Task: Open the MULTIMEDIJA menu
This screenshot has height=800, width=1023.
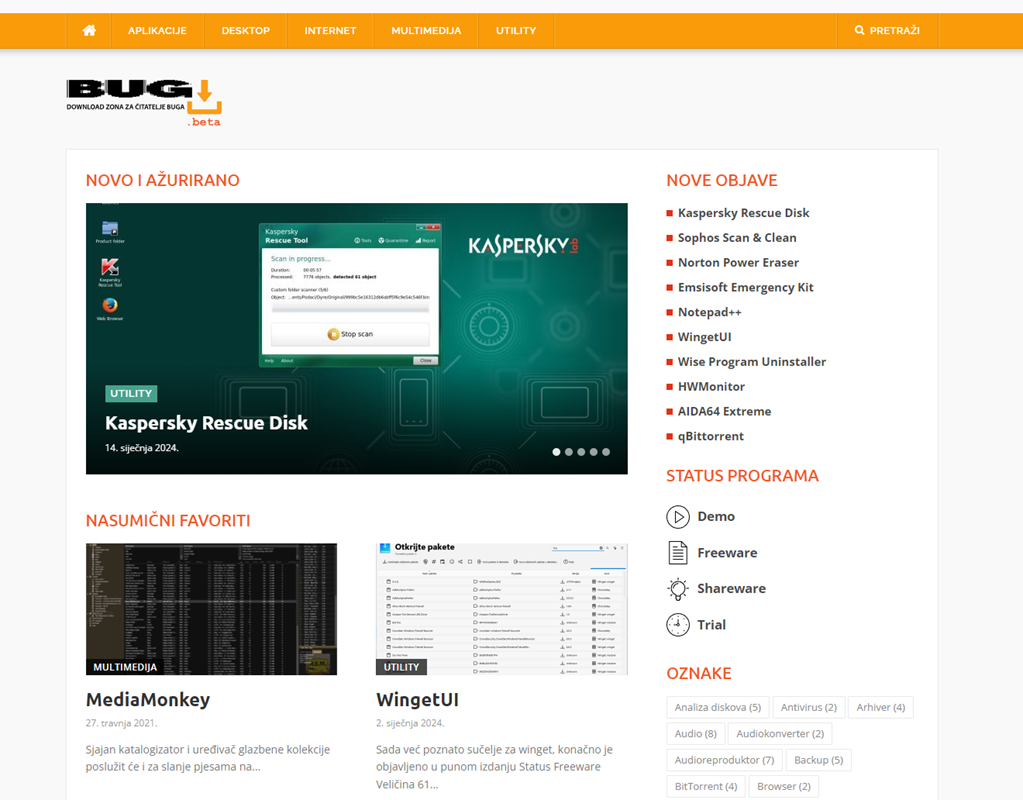Action: click(426, 31)
